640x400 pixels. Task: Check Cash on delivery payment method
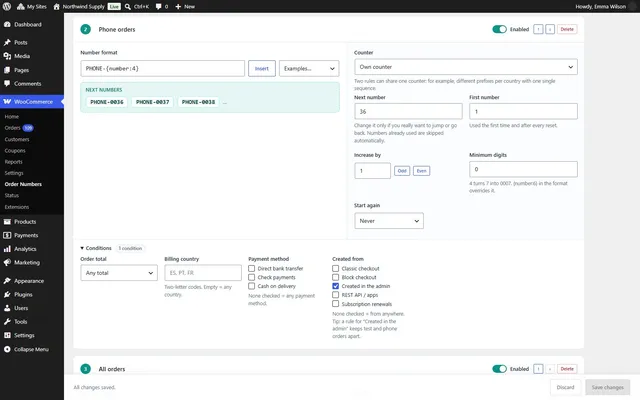tap(251, 286)
